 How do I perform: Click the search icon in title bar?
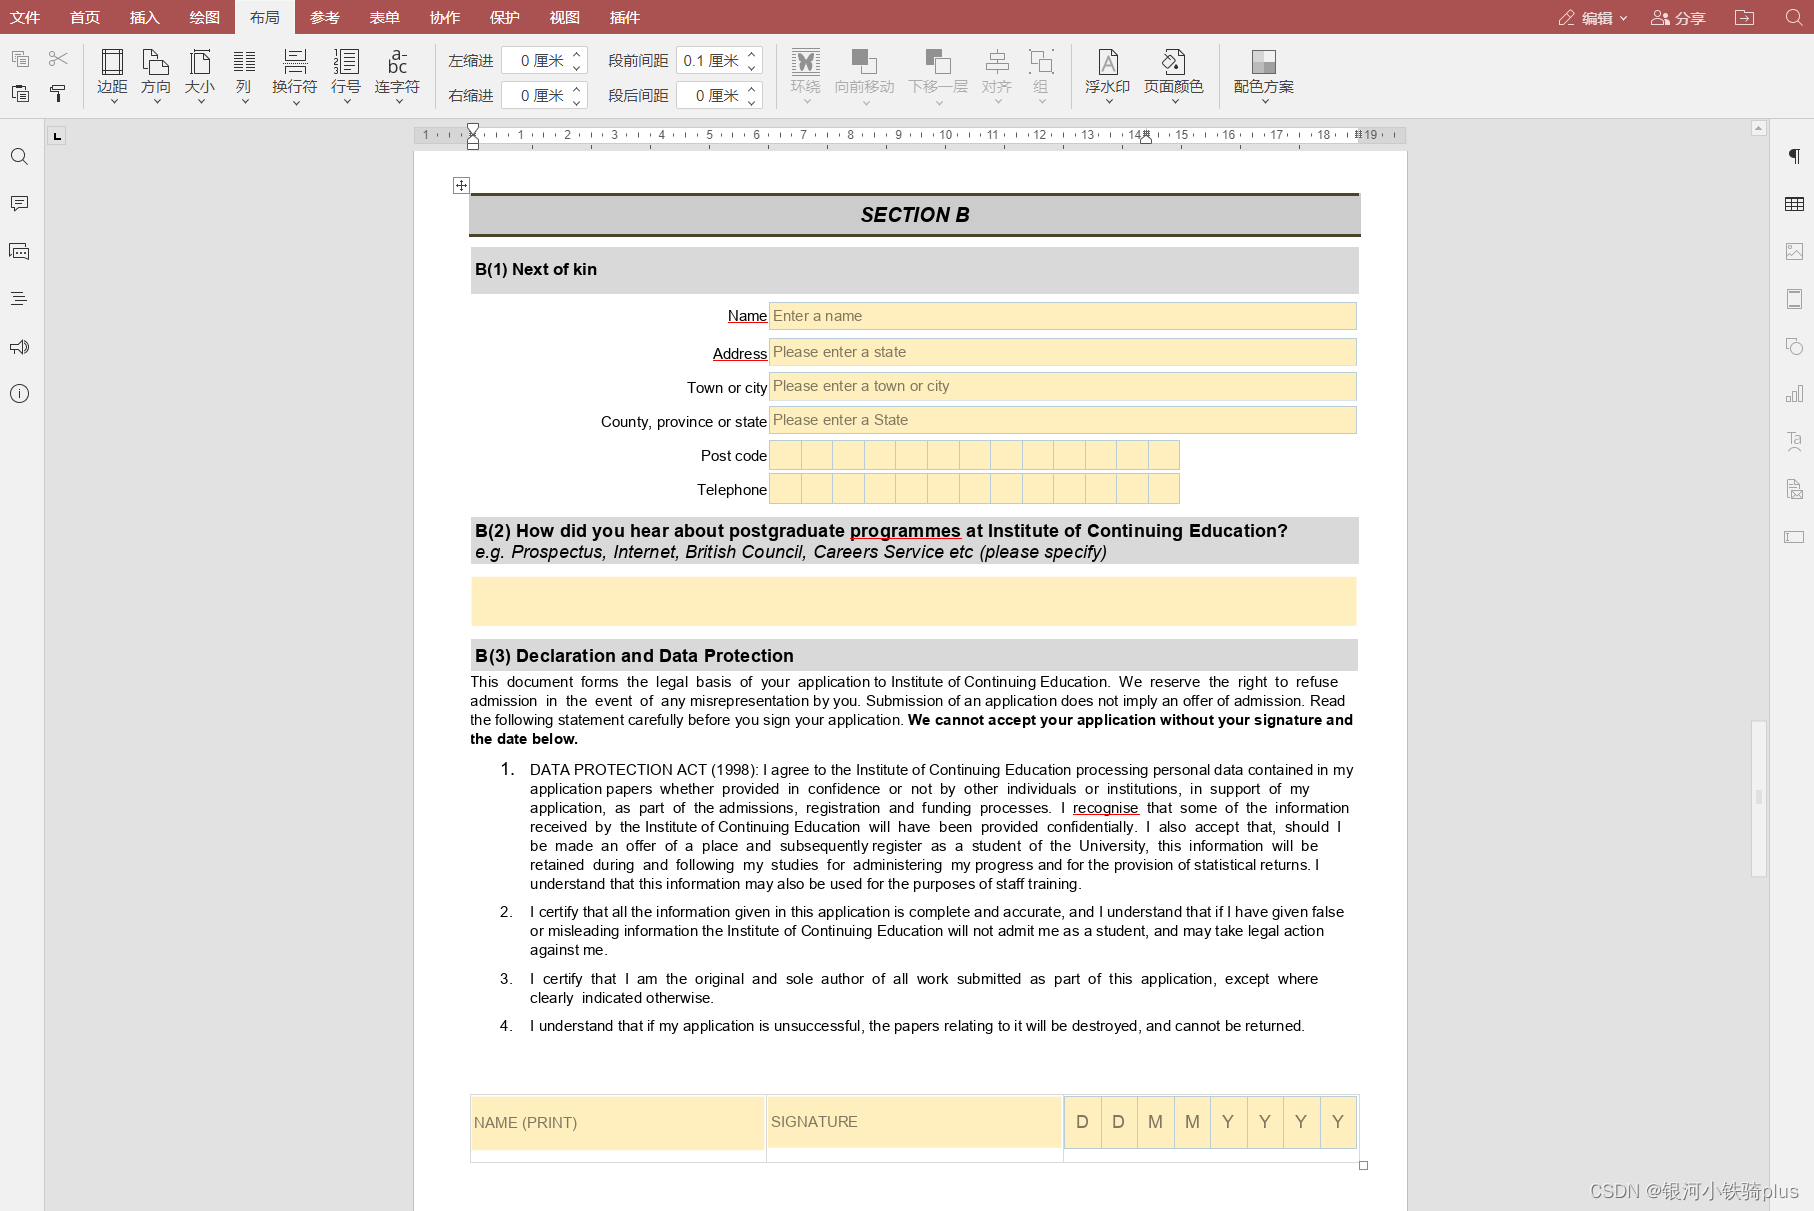coord(1794,17)
